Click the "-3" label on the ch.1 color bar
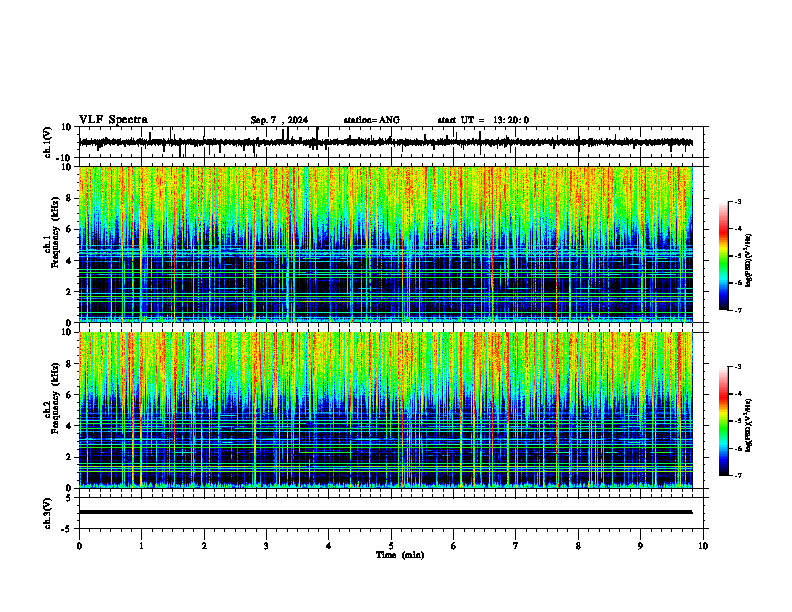This screenshot has width=792, height=612. tap(738, 201)
